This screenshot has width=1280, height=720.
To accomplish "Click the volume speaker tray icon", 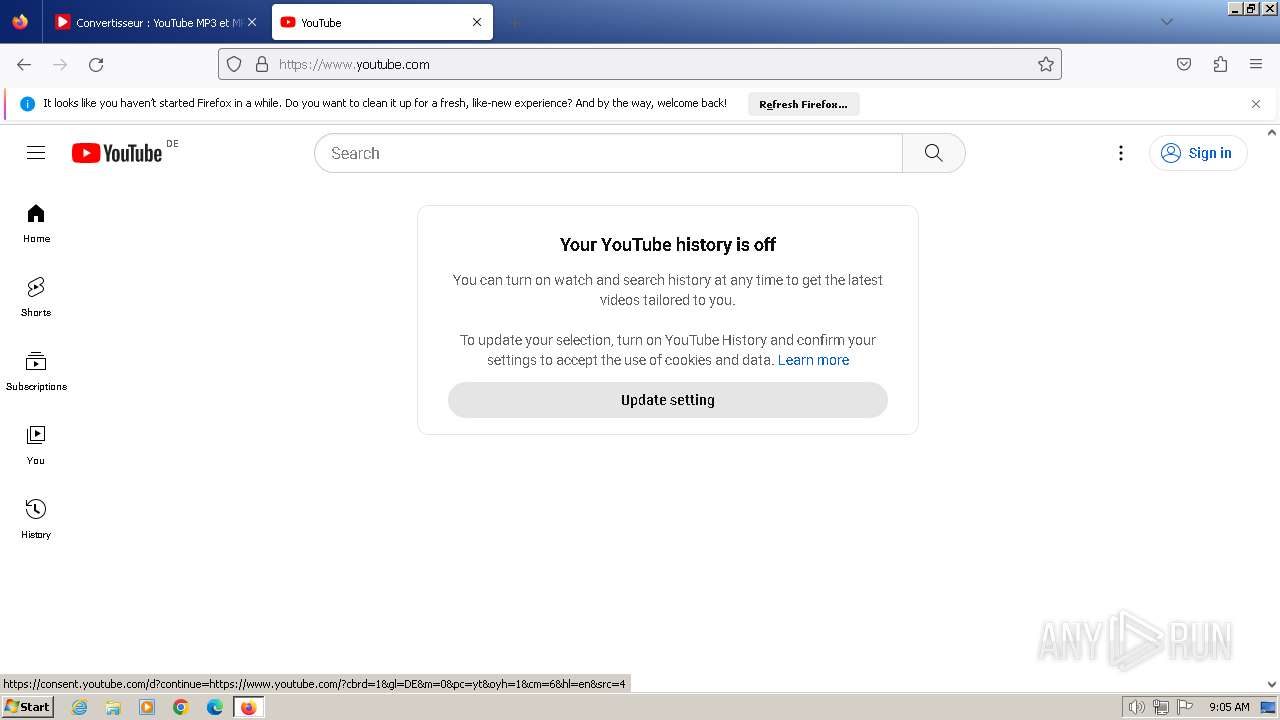I will pyautogui.click(x=1136, y=707).
